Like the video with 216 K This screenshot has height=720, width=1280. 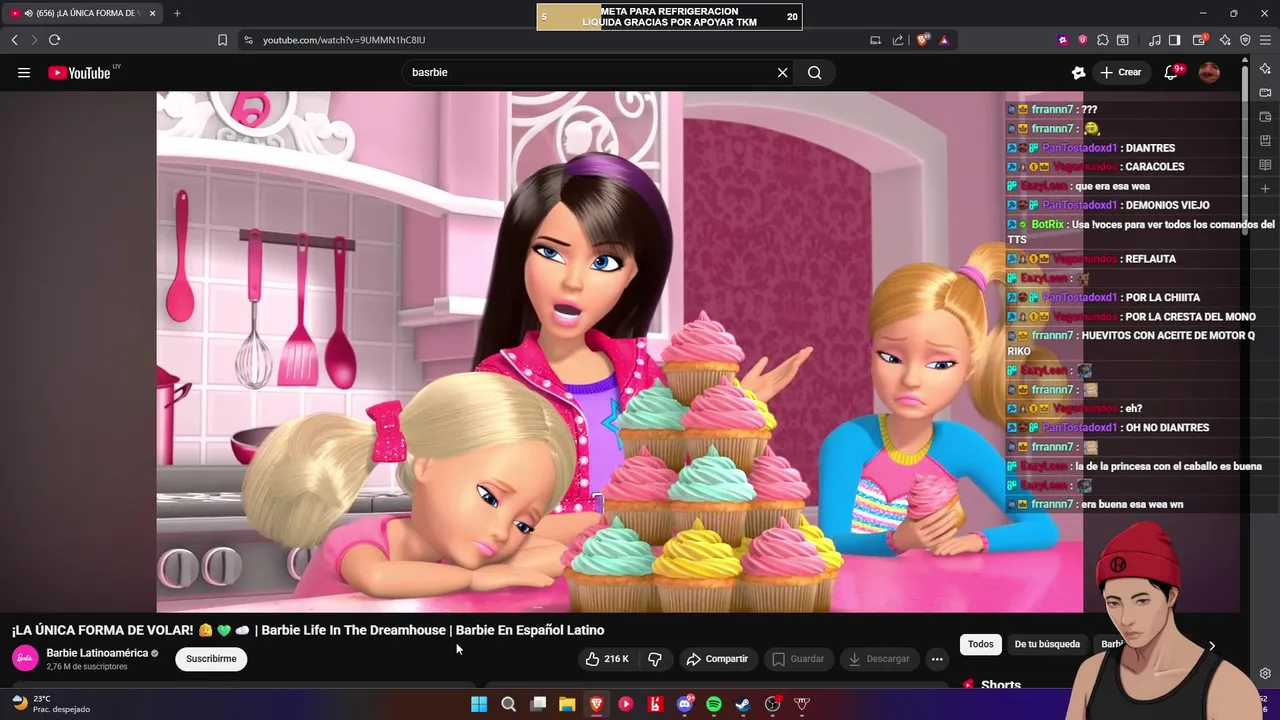click(607, 659)
